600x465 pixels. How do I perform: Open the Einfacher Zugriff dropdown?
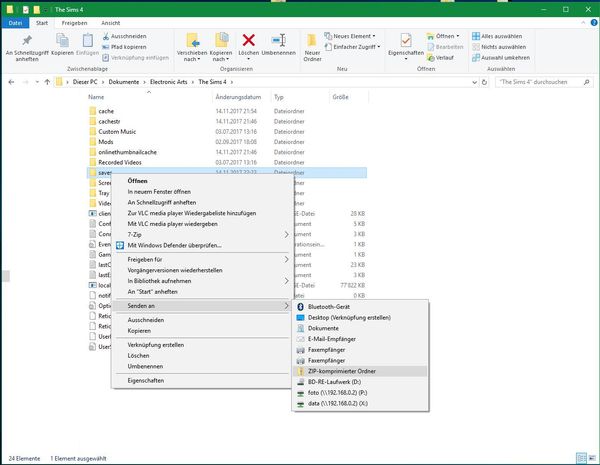352,47
